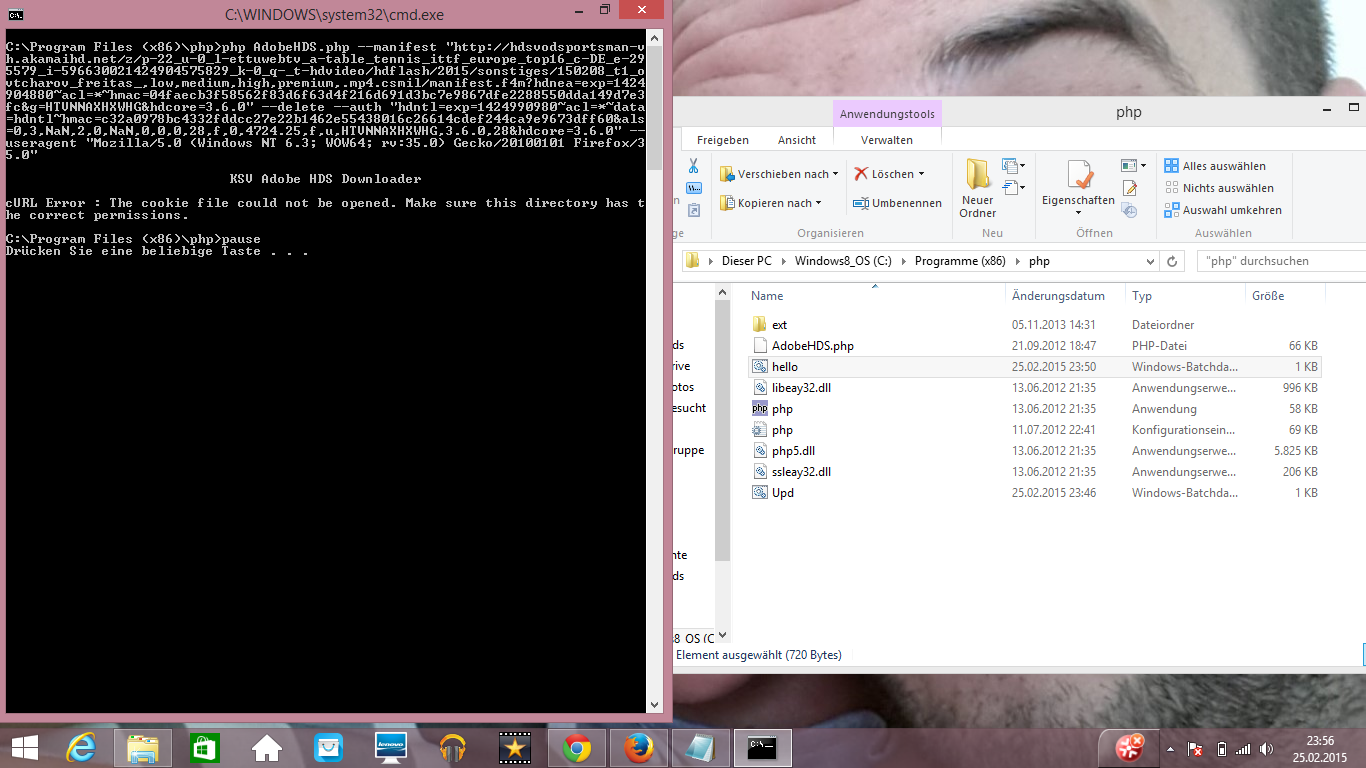This screenshot has height=768, width=1366.
Task: Switch to the Freigeben ribbon tab
Action: (723, 140)
